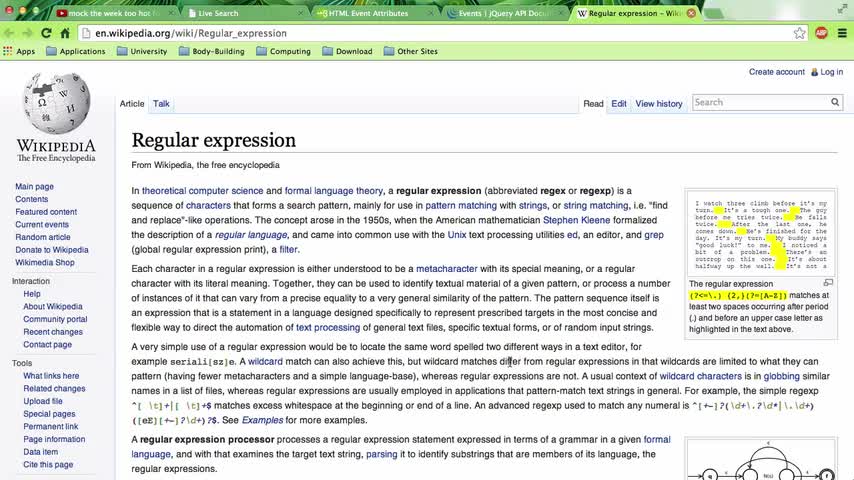
Task: Go to Main page in sidebar
Action: tap(34, 186)
